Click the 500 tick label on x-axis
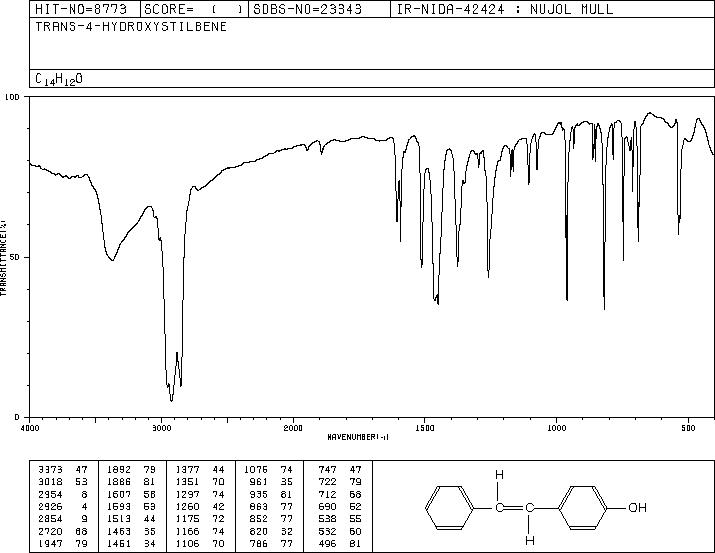 coord(688,428)
